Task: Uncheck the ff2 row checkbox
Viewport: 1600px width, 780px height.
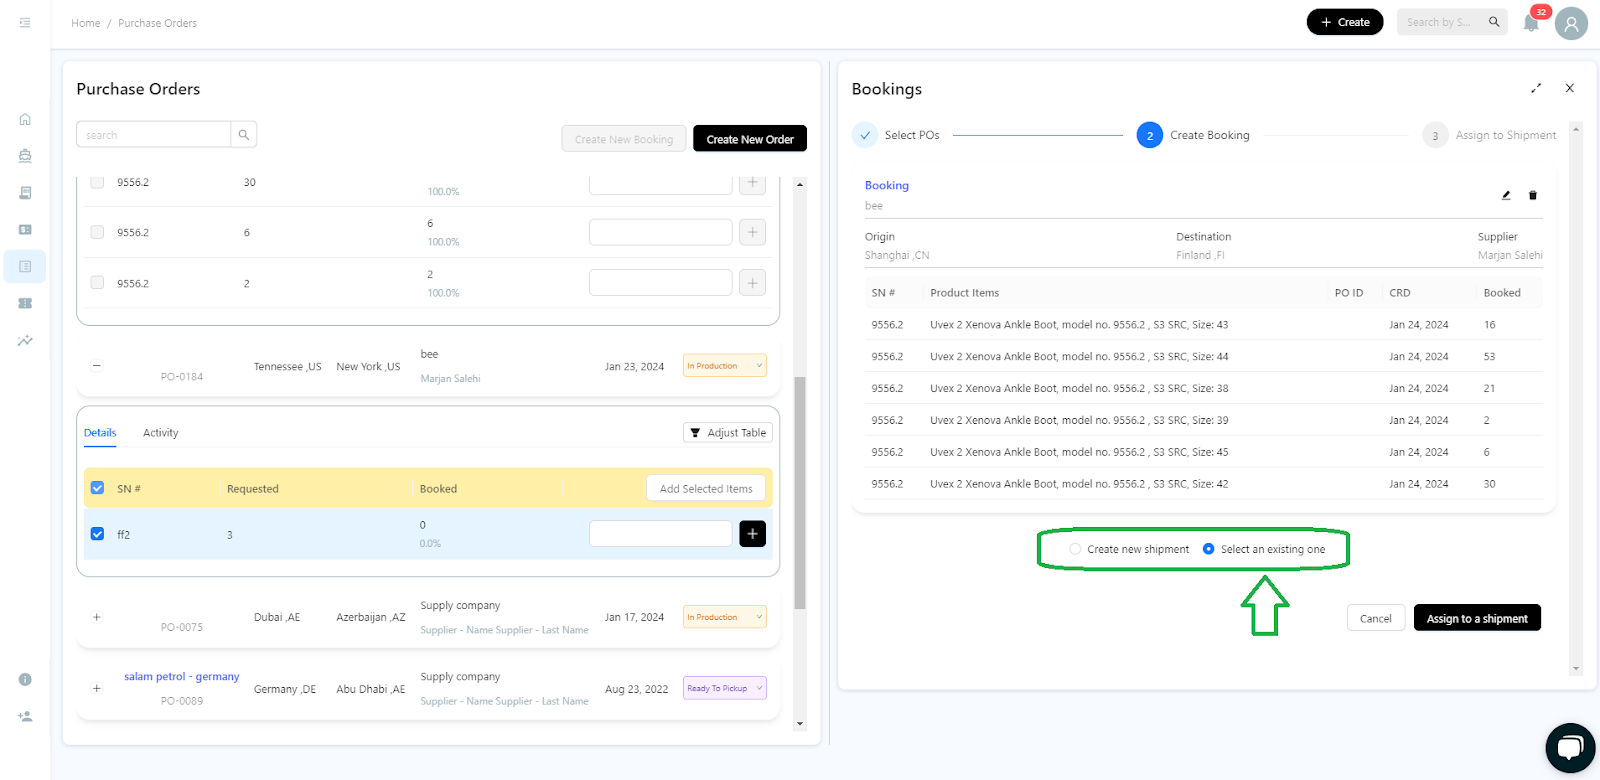Action: 97,534
